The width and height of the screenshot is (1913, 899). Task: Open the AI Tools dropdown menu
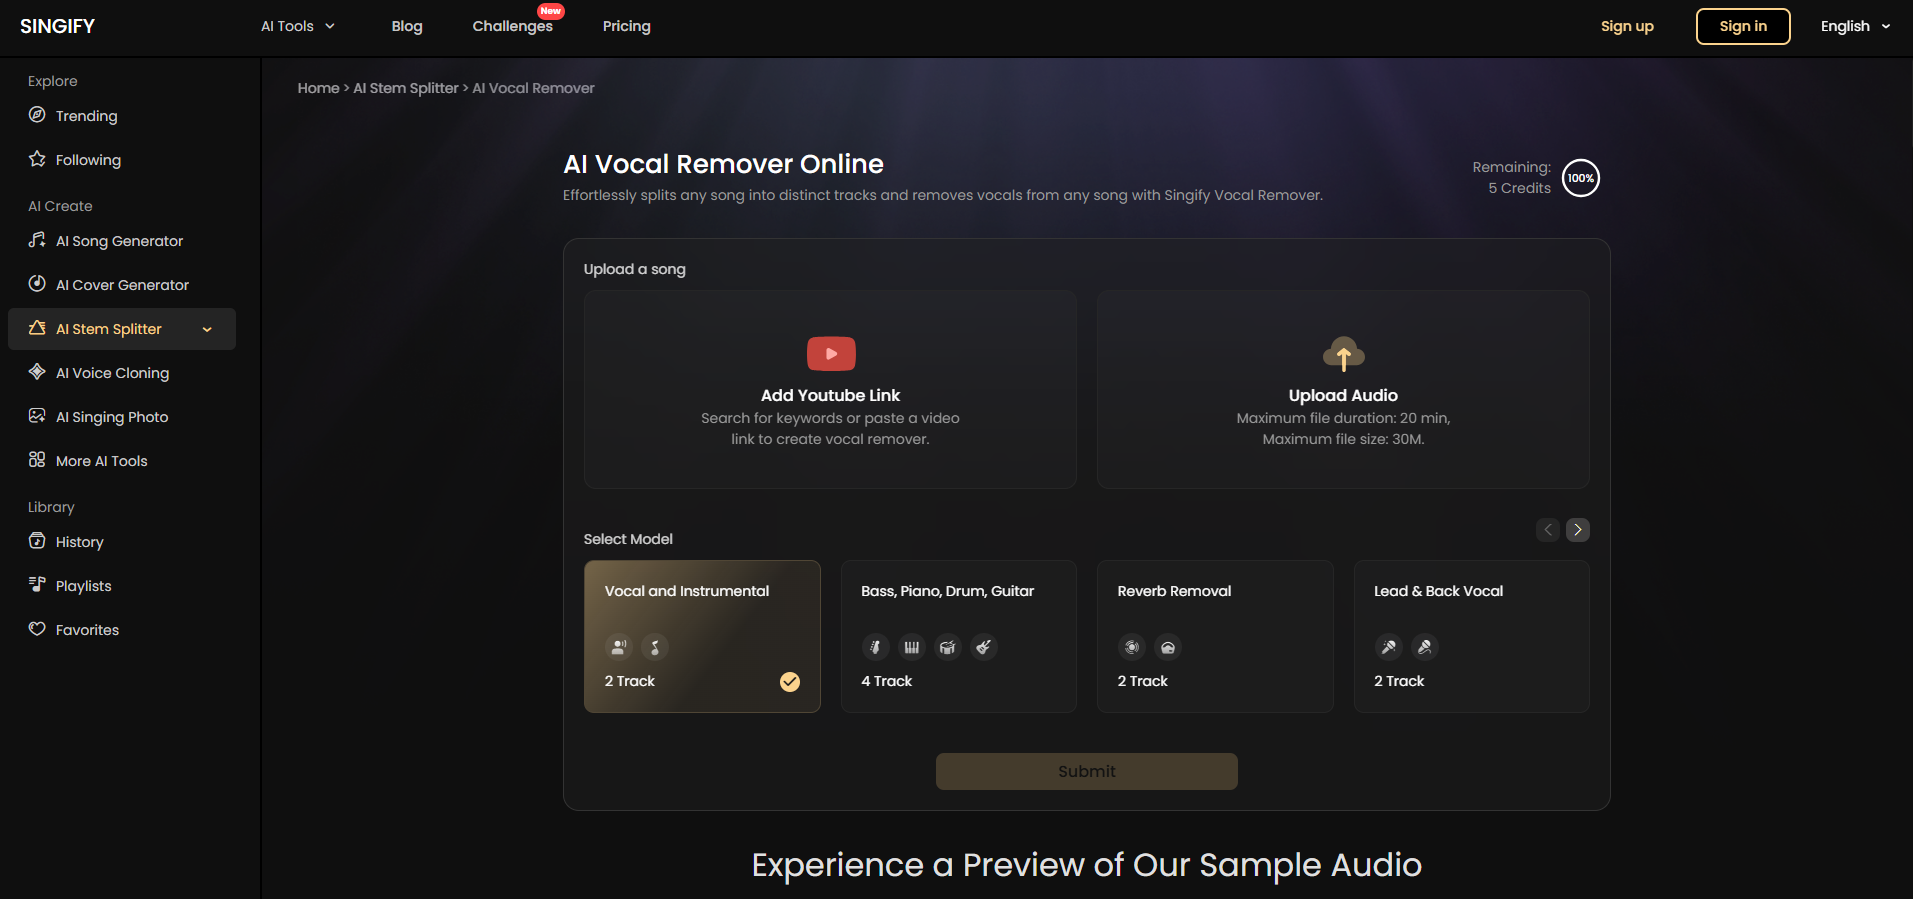[x=298, y=26]
